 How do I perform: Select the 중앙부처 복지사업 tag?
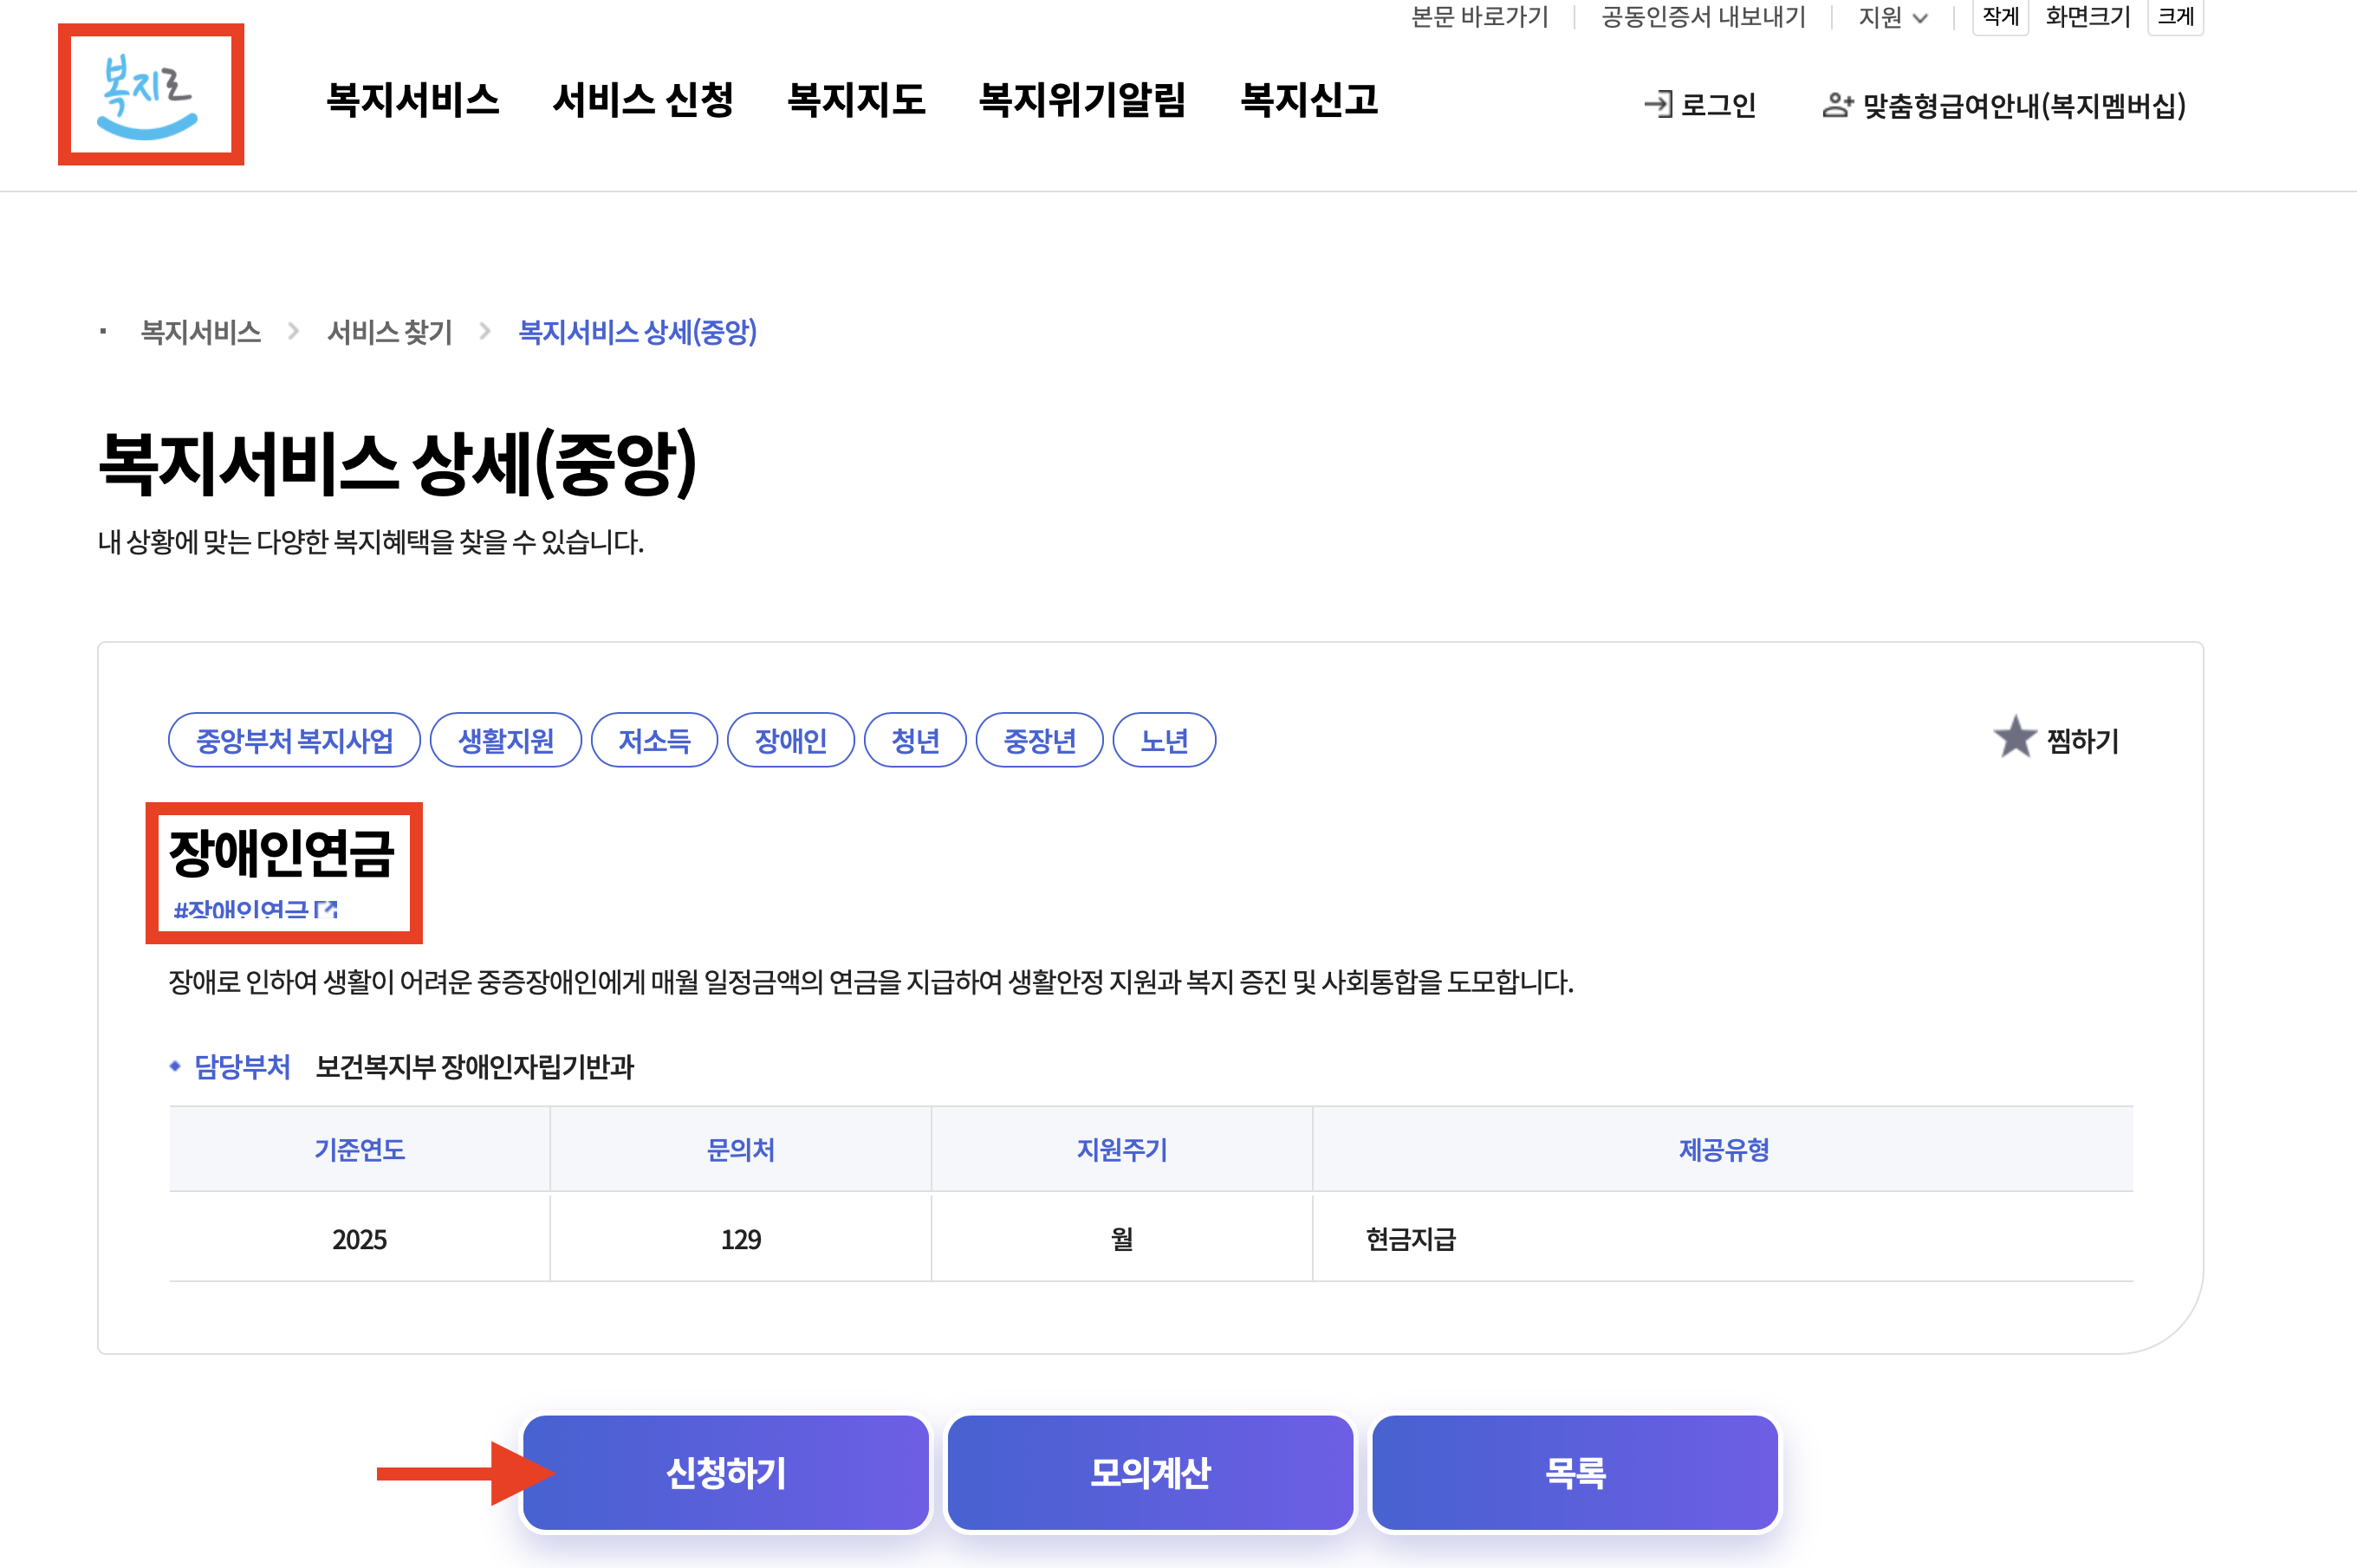click(294, 741)
